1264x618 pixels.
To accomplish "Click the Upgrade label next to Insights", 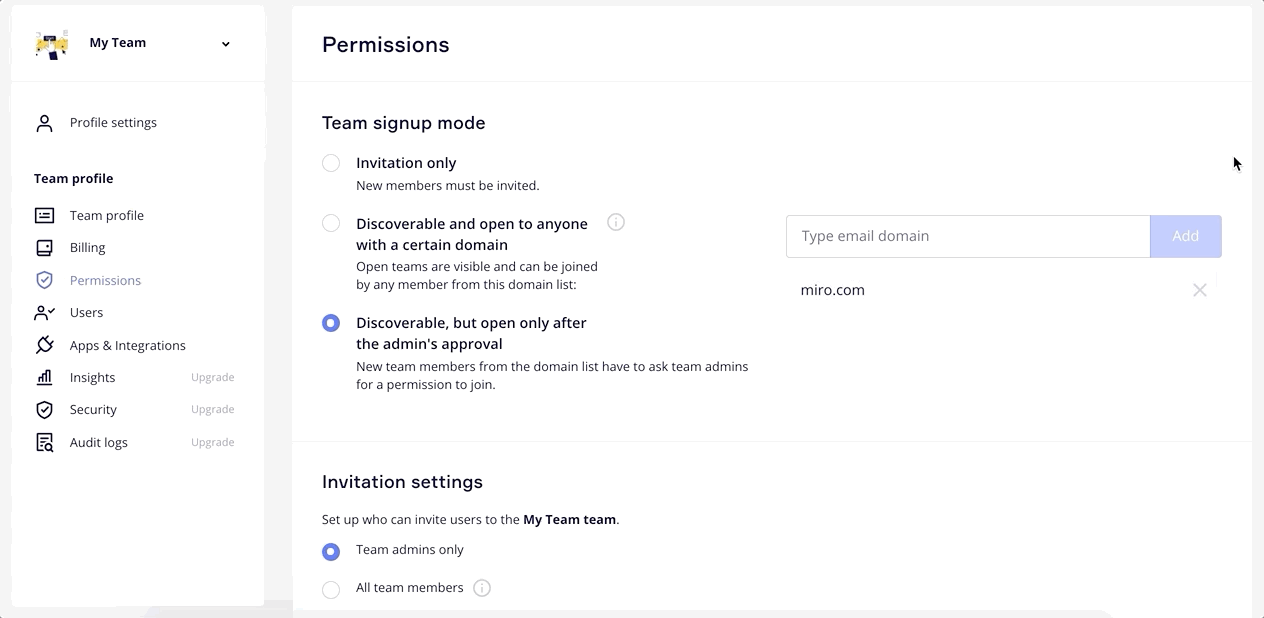I will click(x=212, y=378).
